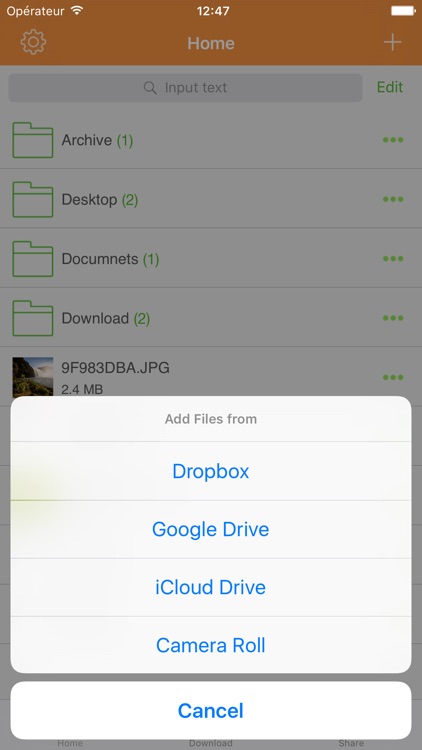Dismiss the sheet with Cancel
Viewport: 422px width, 750px height.
pos(211,710)
